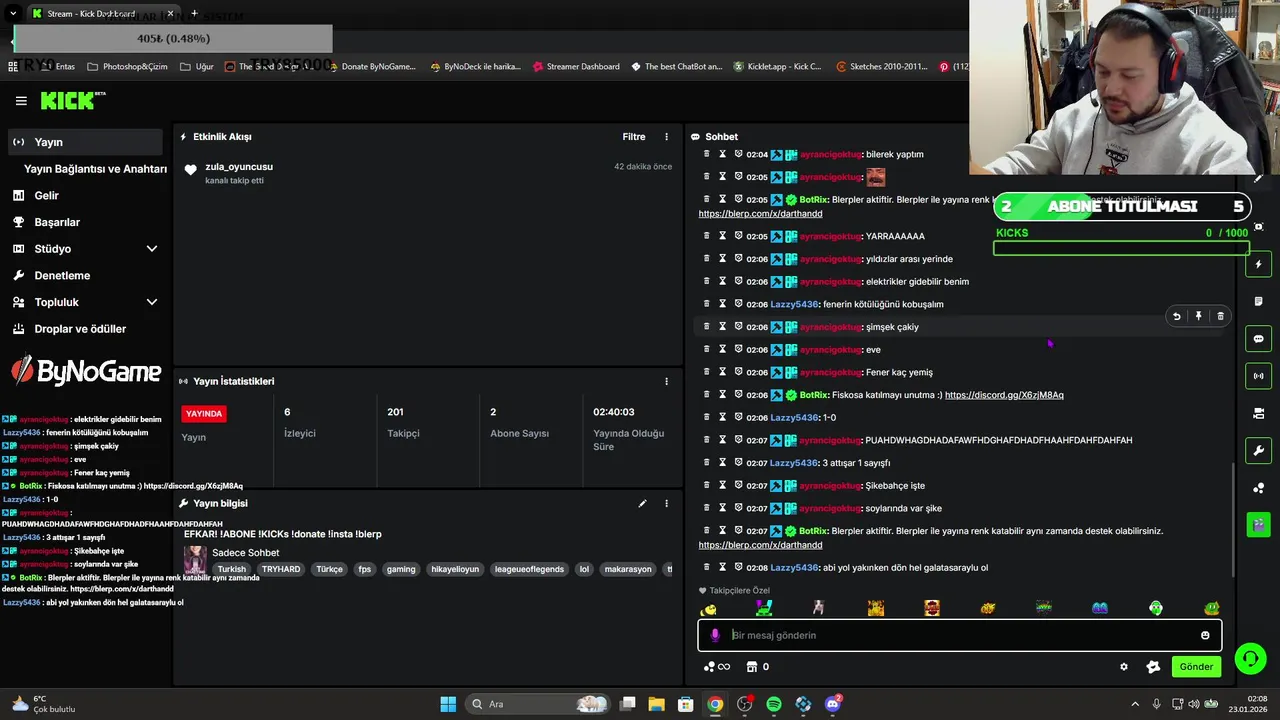
Task: Click the Turkish tag
Action: tap(232, 569)
